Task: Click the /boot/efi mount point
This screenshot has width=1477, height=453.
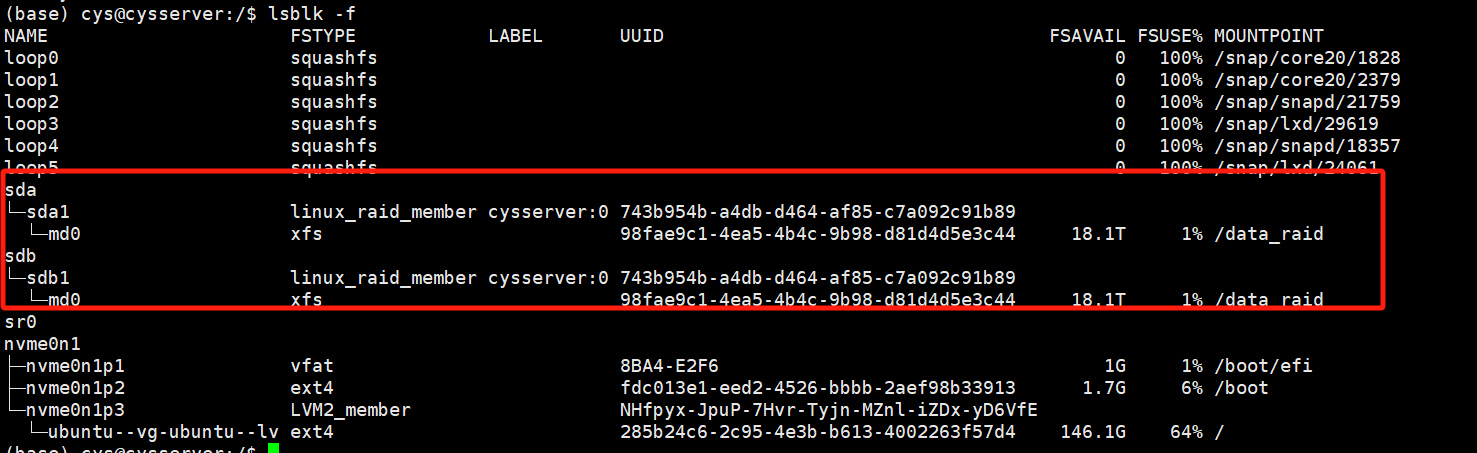Action: [x=1263, y=365]
